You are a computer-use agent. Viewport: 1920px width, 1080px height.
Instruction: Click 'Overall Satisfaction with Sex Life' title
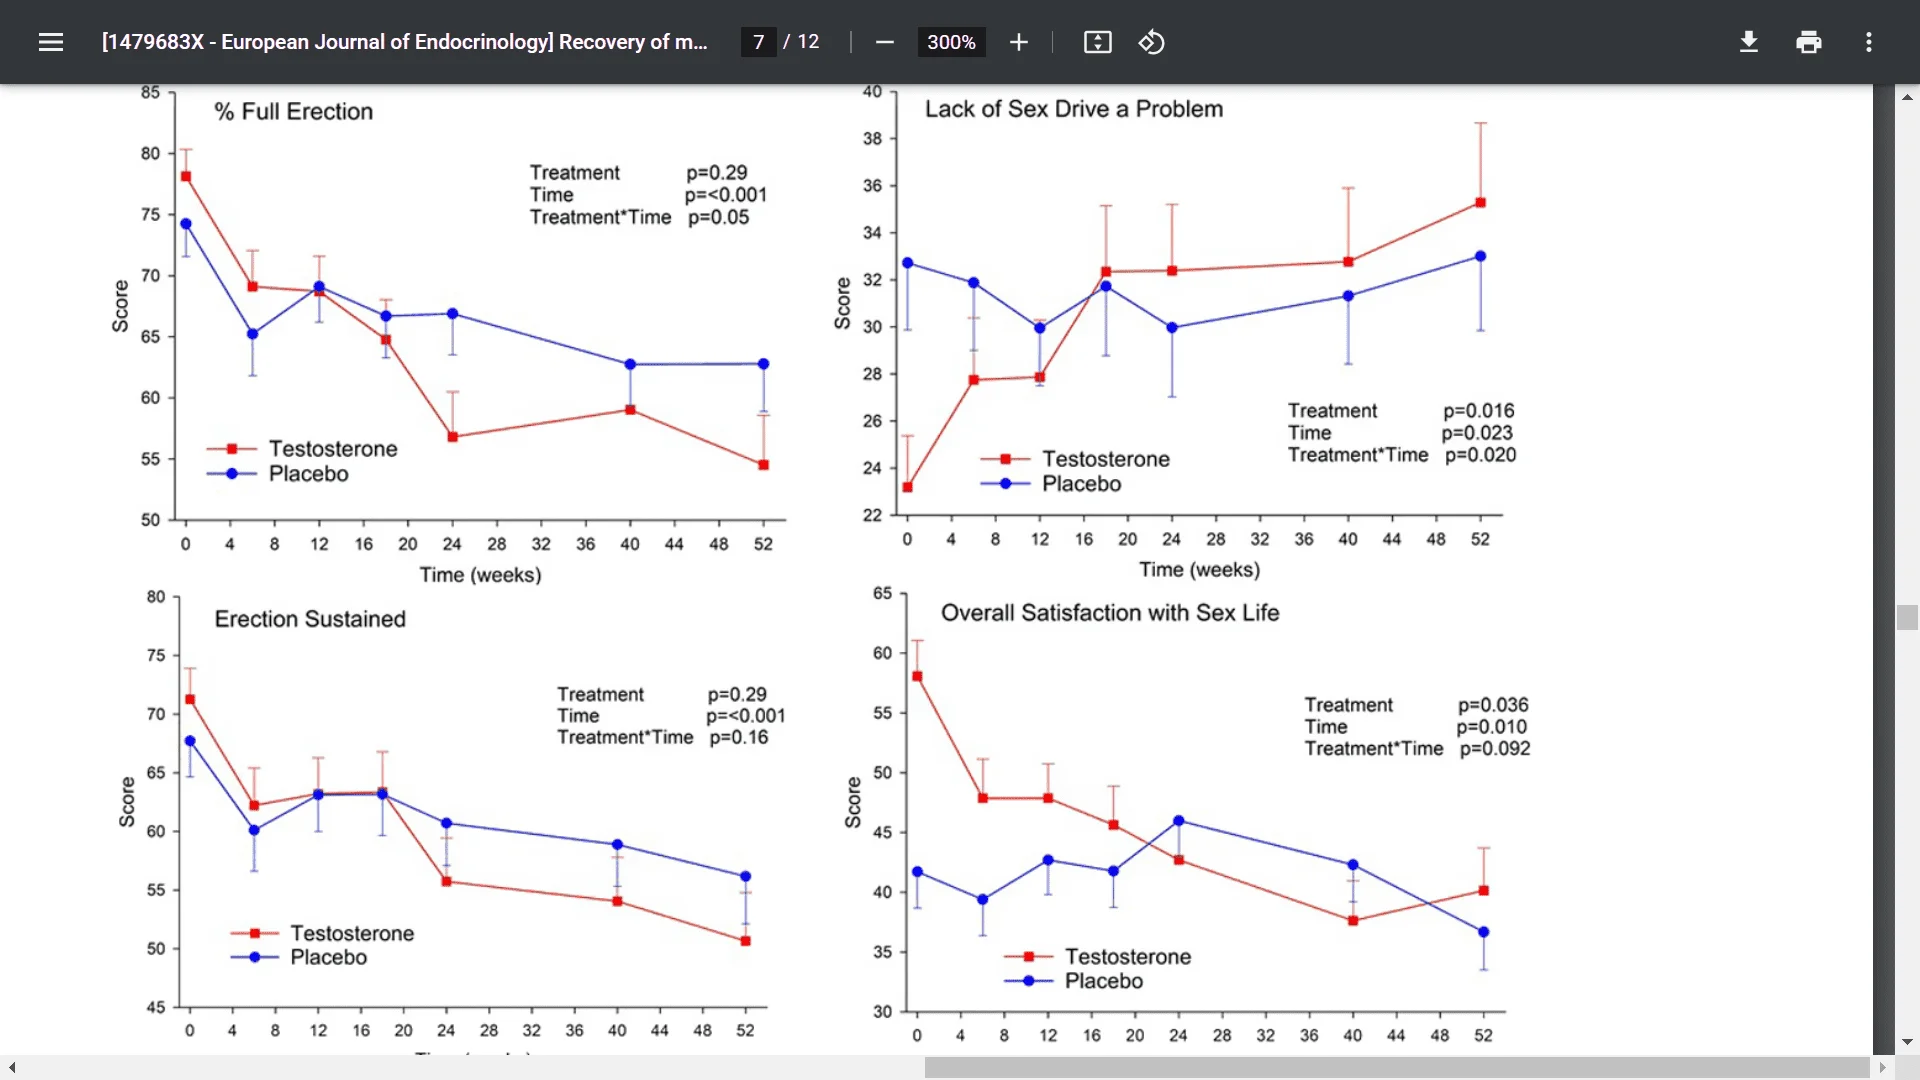point(1110,613)
